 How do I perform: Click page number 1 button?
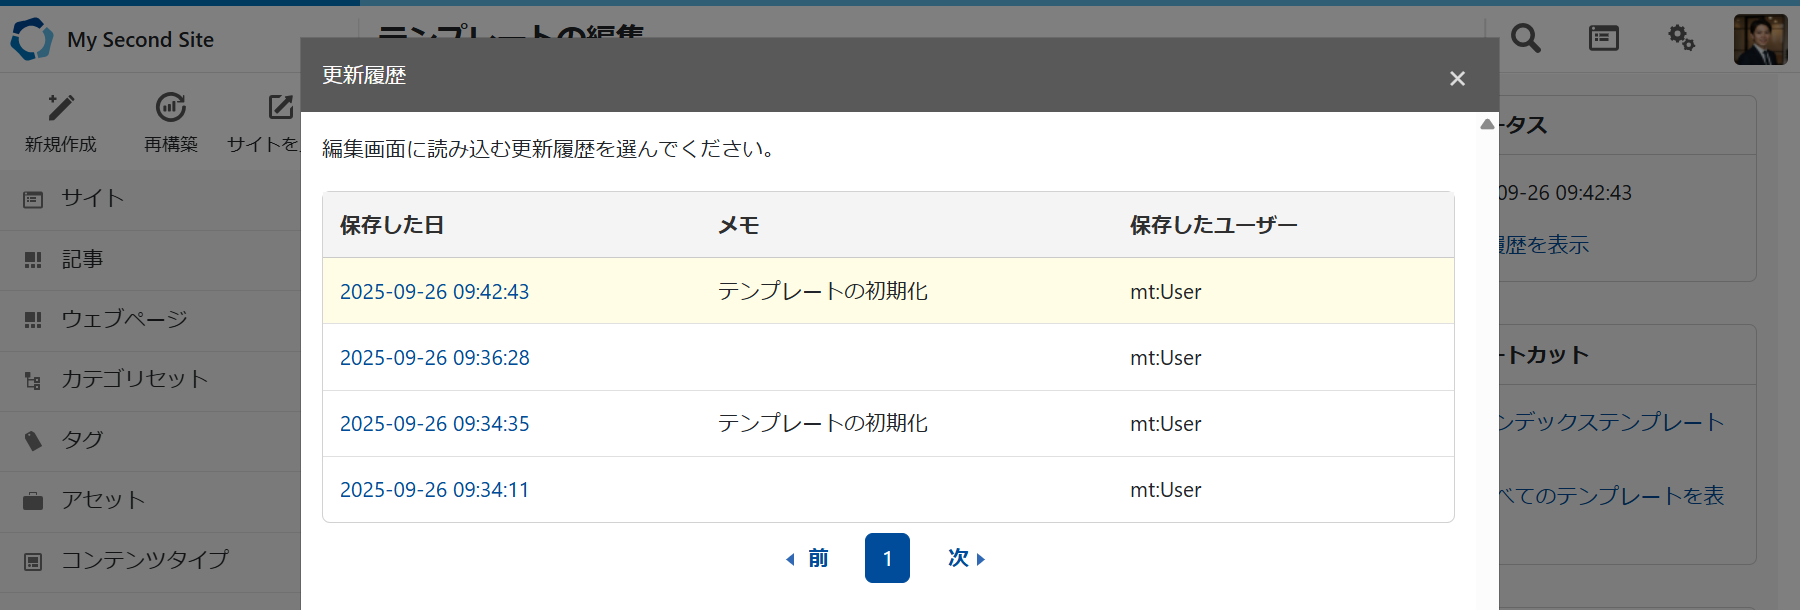887,558
